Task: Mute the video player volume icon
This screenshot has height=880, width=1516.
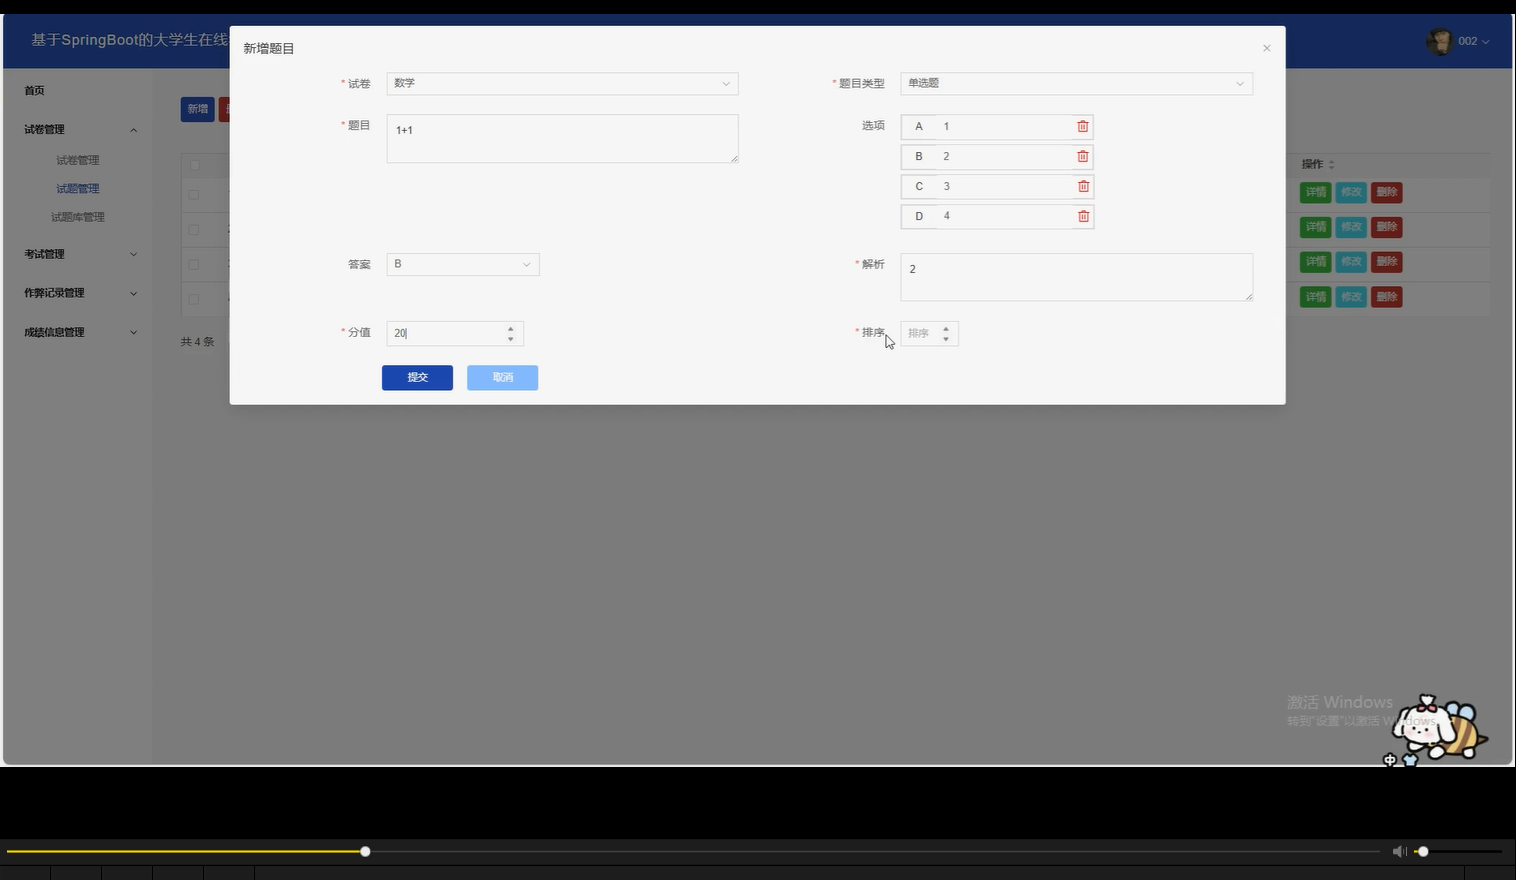Action: coord(1399,851)
